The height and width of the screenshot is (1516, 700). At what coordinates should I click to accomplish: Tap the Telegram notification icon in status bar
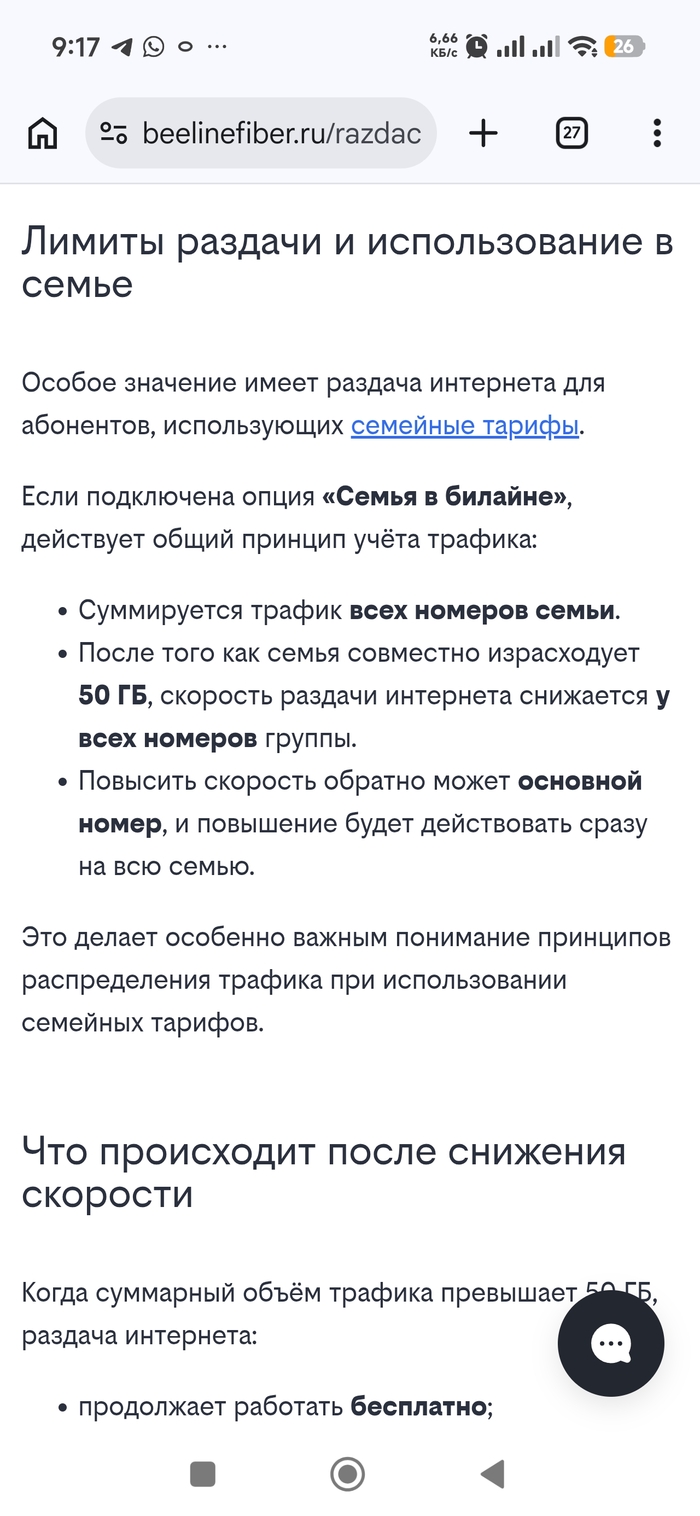pyautogui.click(x=121, y=46)
